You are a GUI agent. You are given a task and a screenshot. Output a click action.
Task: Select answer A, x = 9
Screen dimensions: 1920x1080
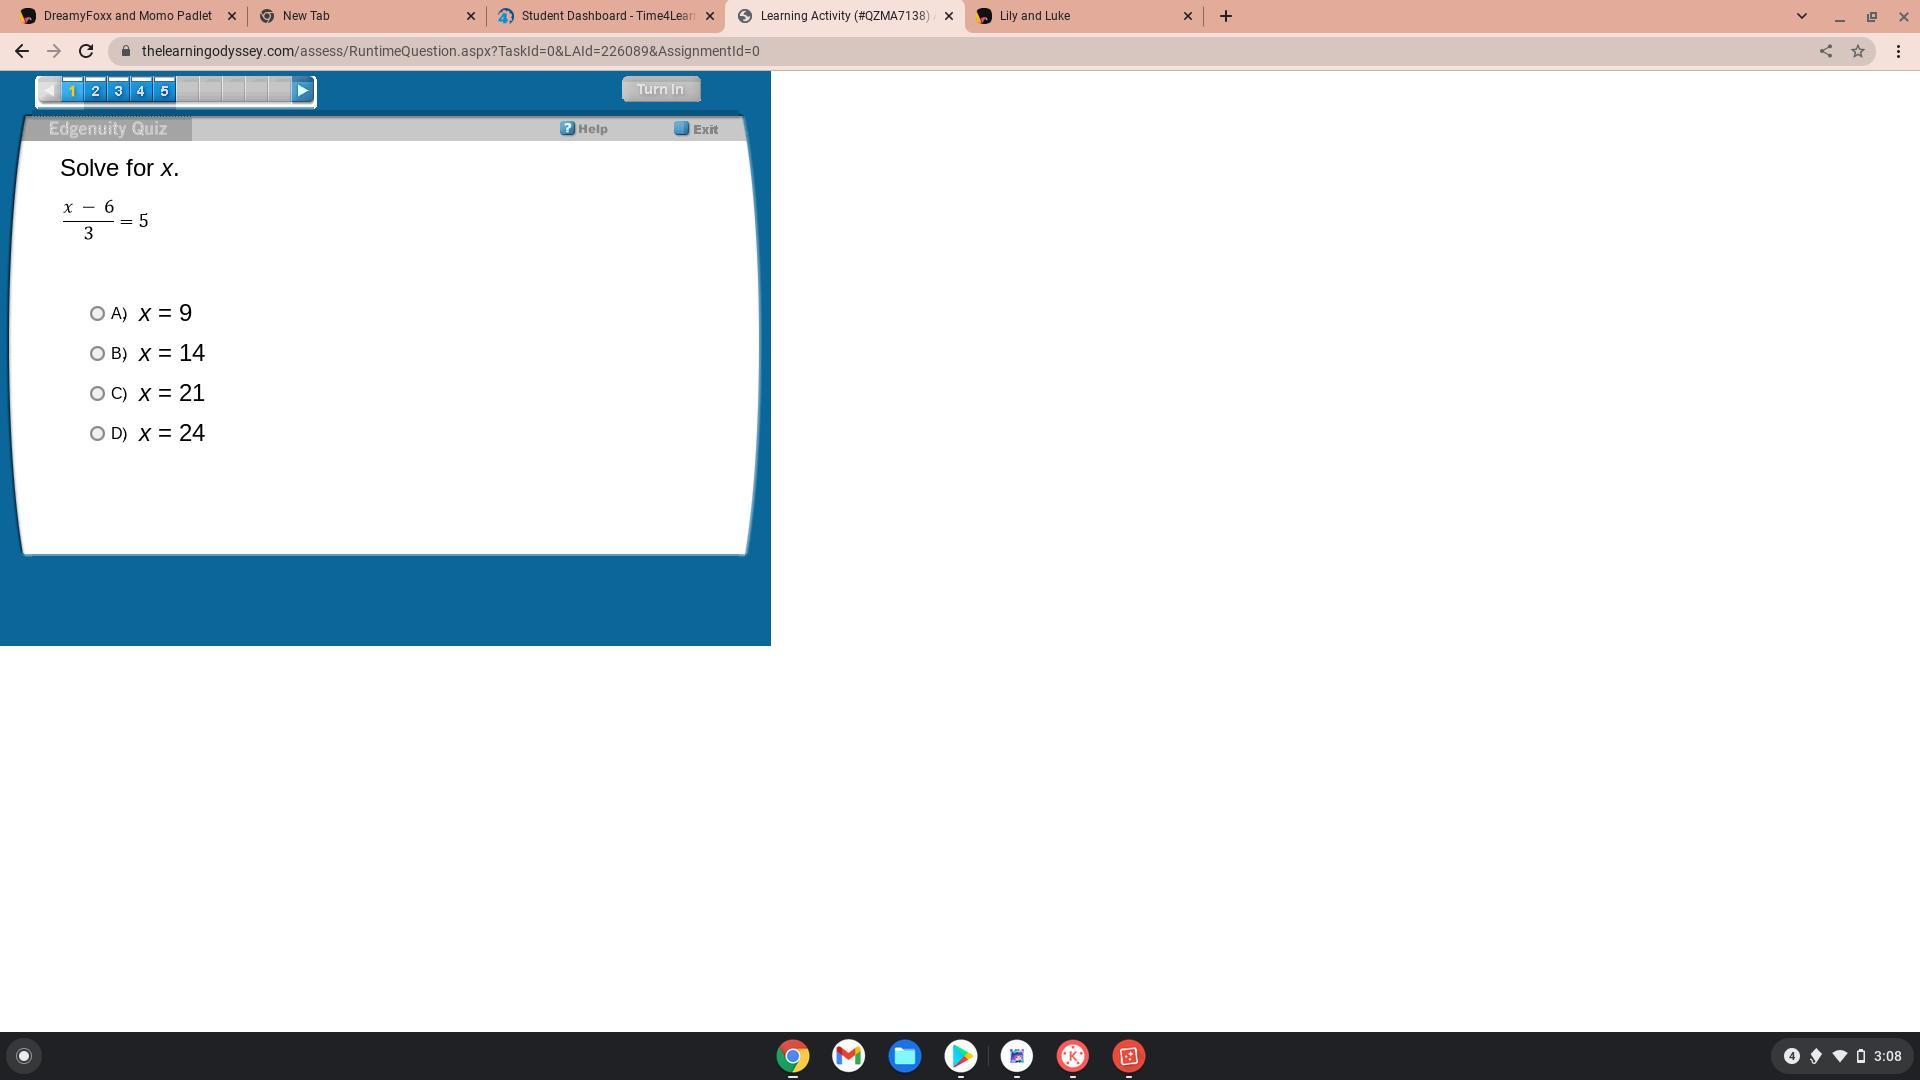[x=97, y=314]
